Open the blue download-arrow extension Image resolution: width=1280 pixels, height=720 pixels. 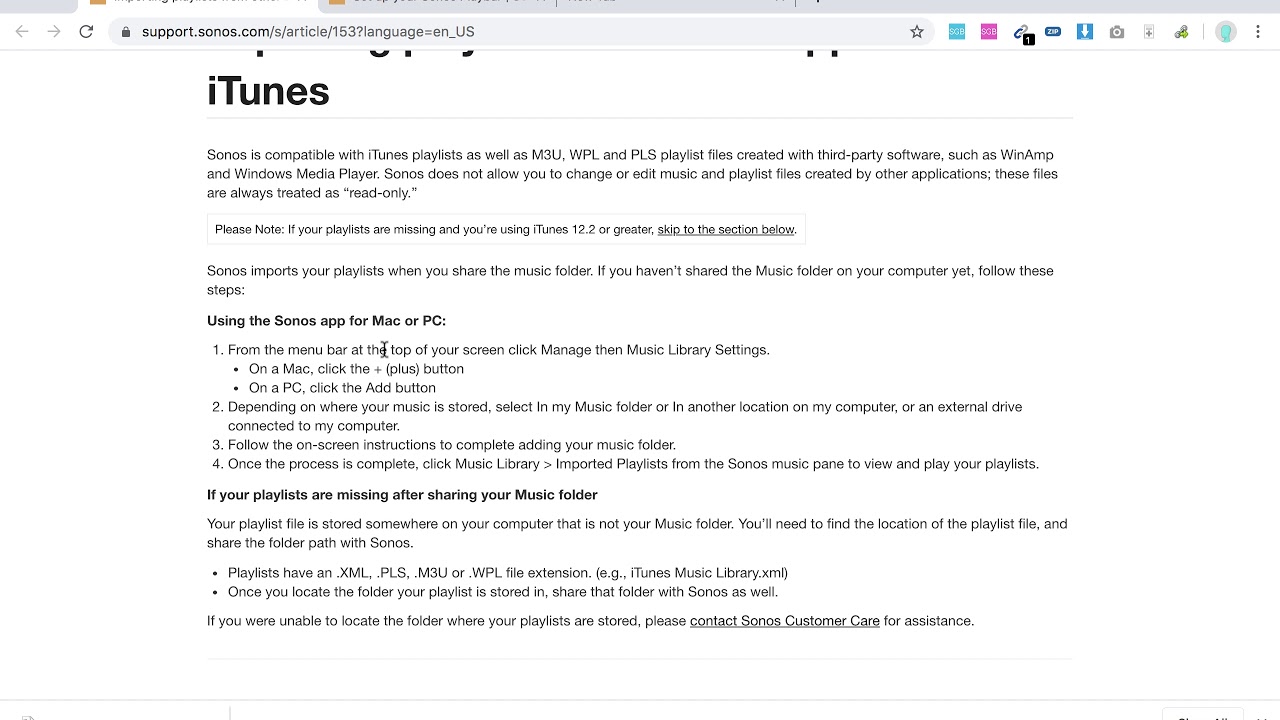[x=1085, y=32]
